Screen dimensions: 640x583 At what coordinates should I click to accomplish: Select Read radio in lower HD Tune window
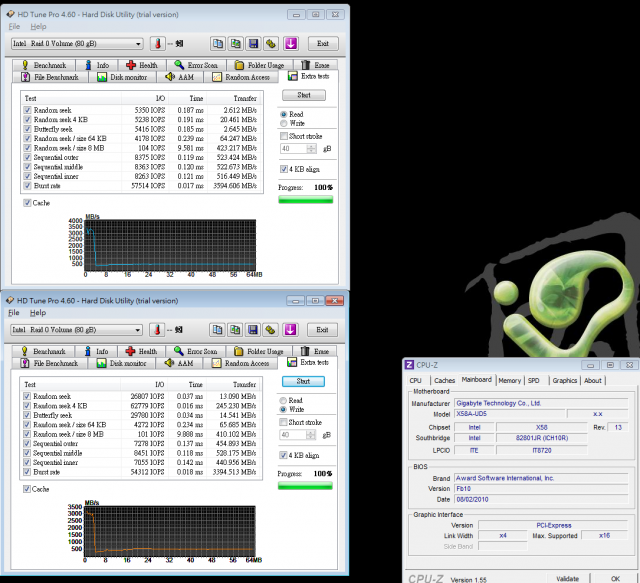pyautogui.click(x=283, y=401)
